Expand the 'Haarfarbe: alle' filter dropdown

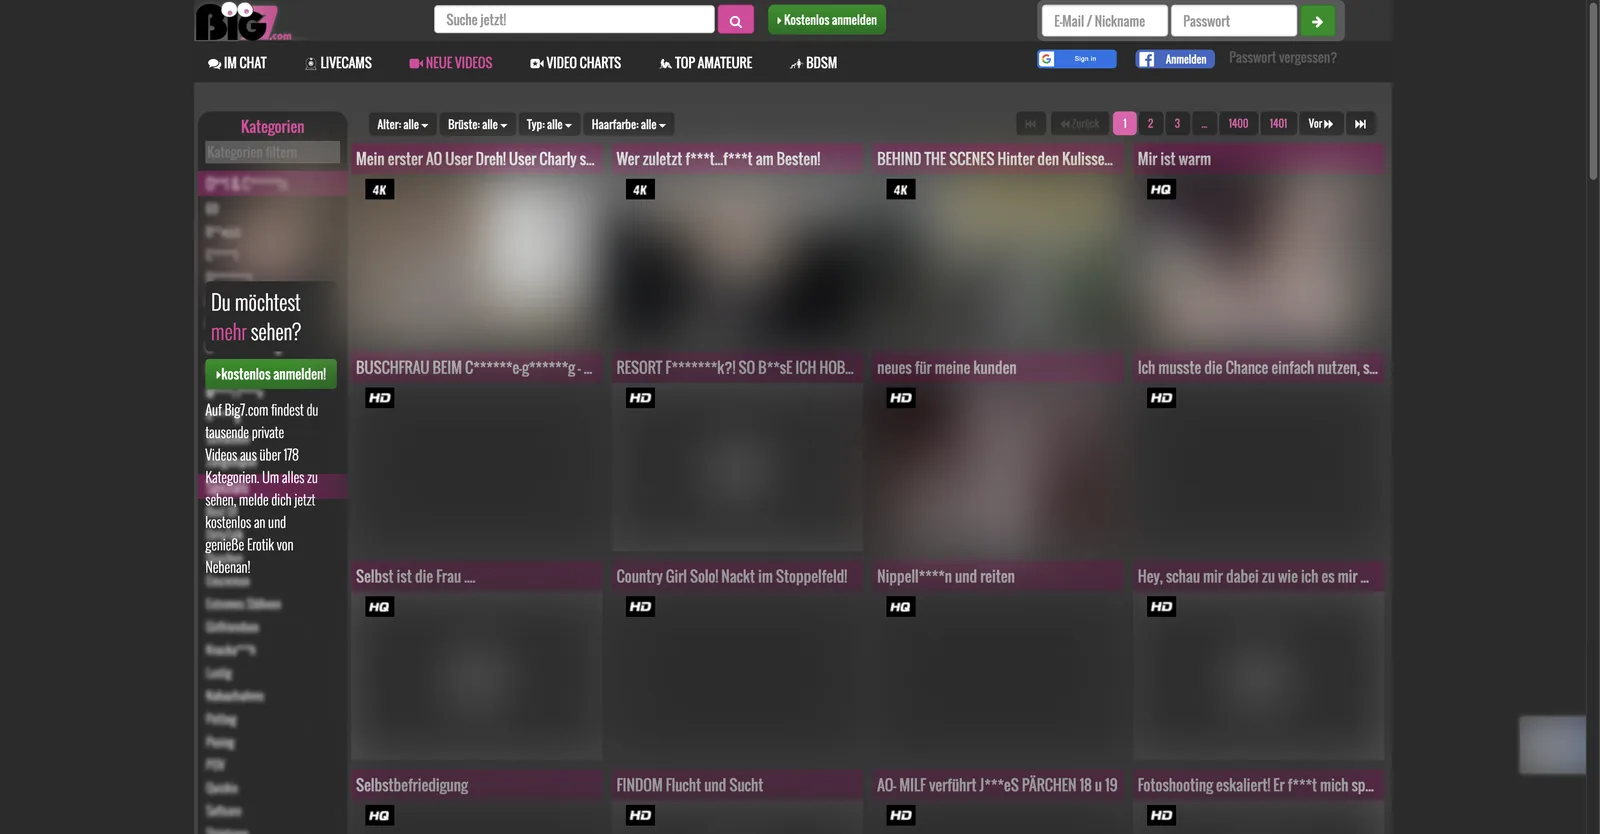(x=628, y=125)
